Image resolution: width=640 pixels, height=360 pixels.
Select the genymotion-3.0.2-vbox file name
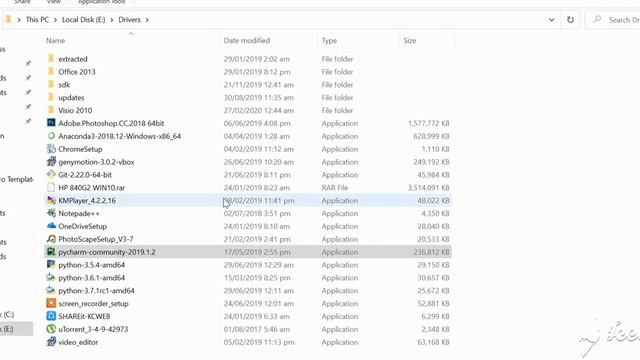point(96,162)
